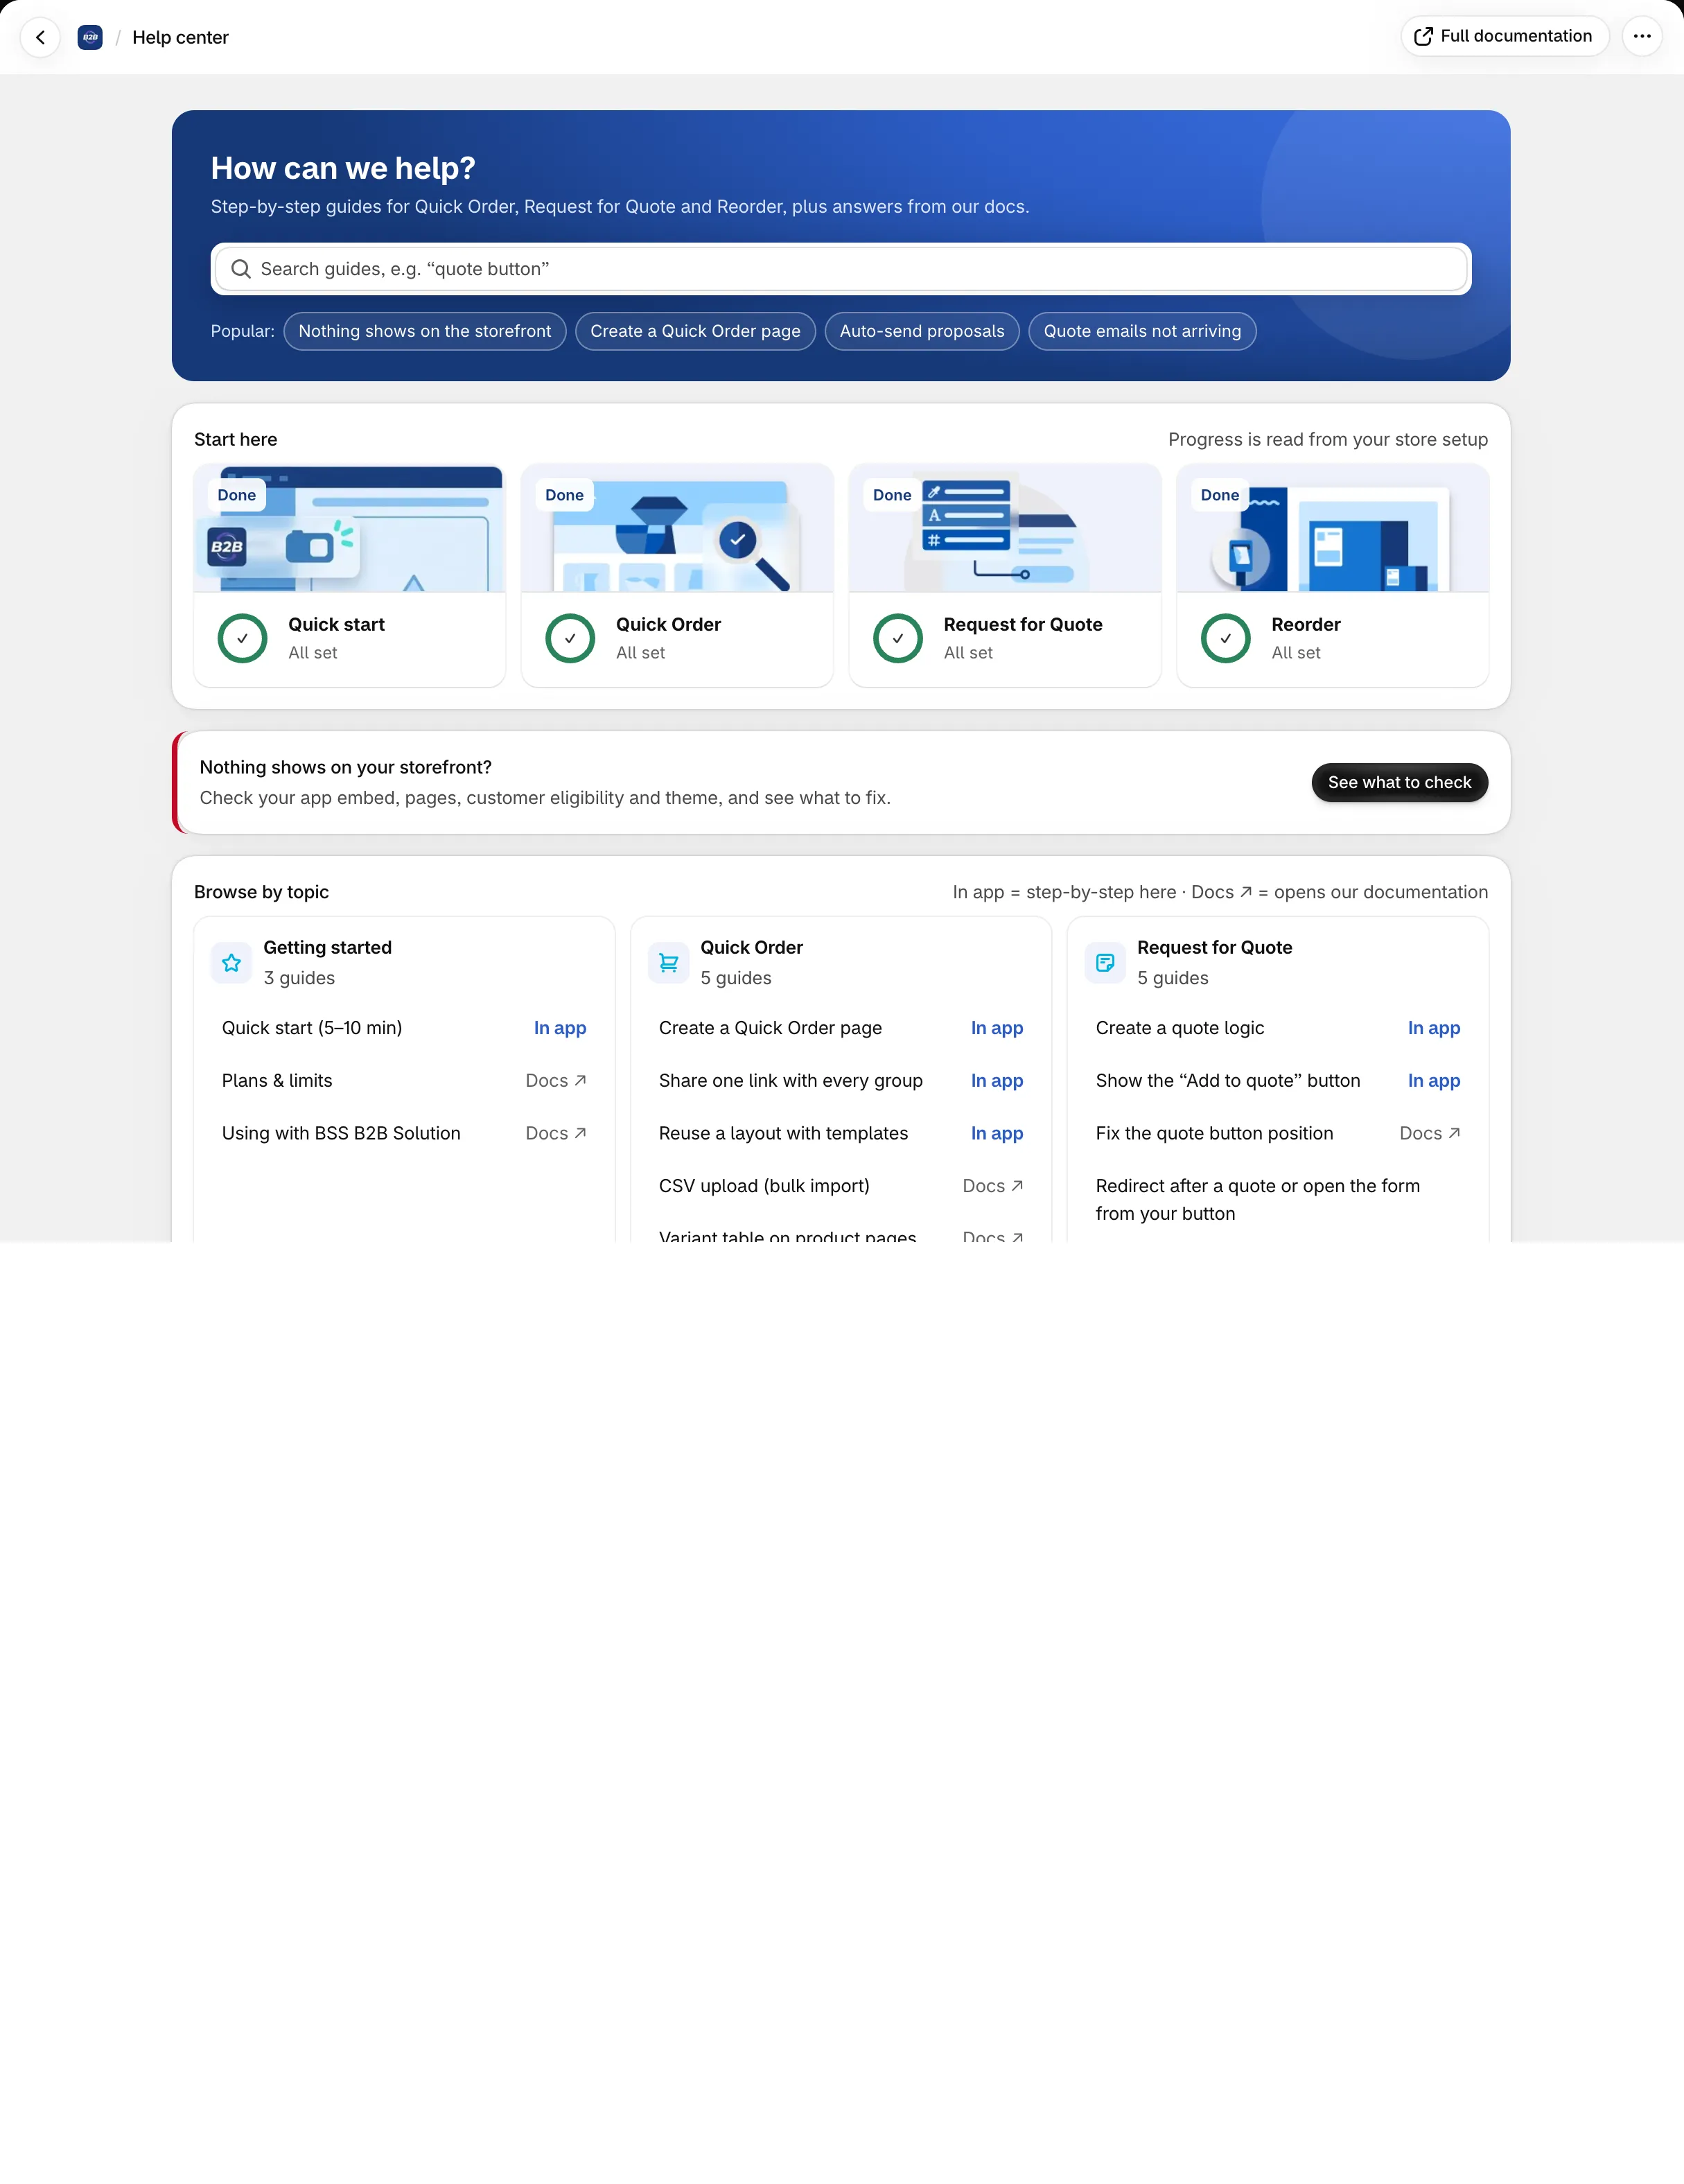
Task: Open Share one link with every group guide
Action: 841,1081
